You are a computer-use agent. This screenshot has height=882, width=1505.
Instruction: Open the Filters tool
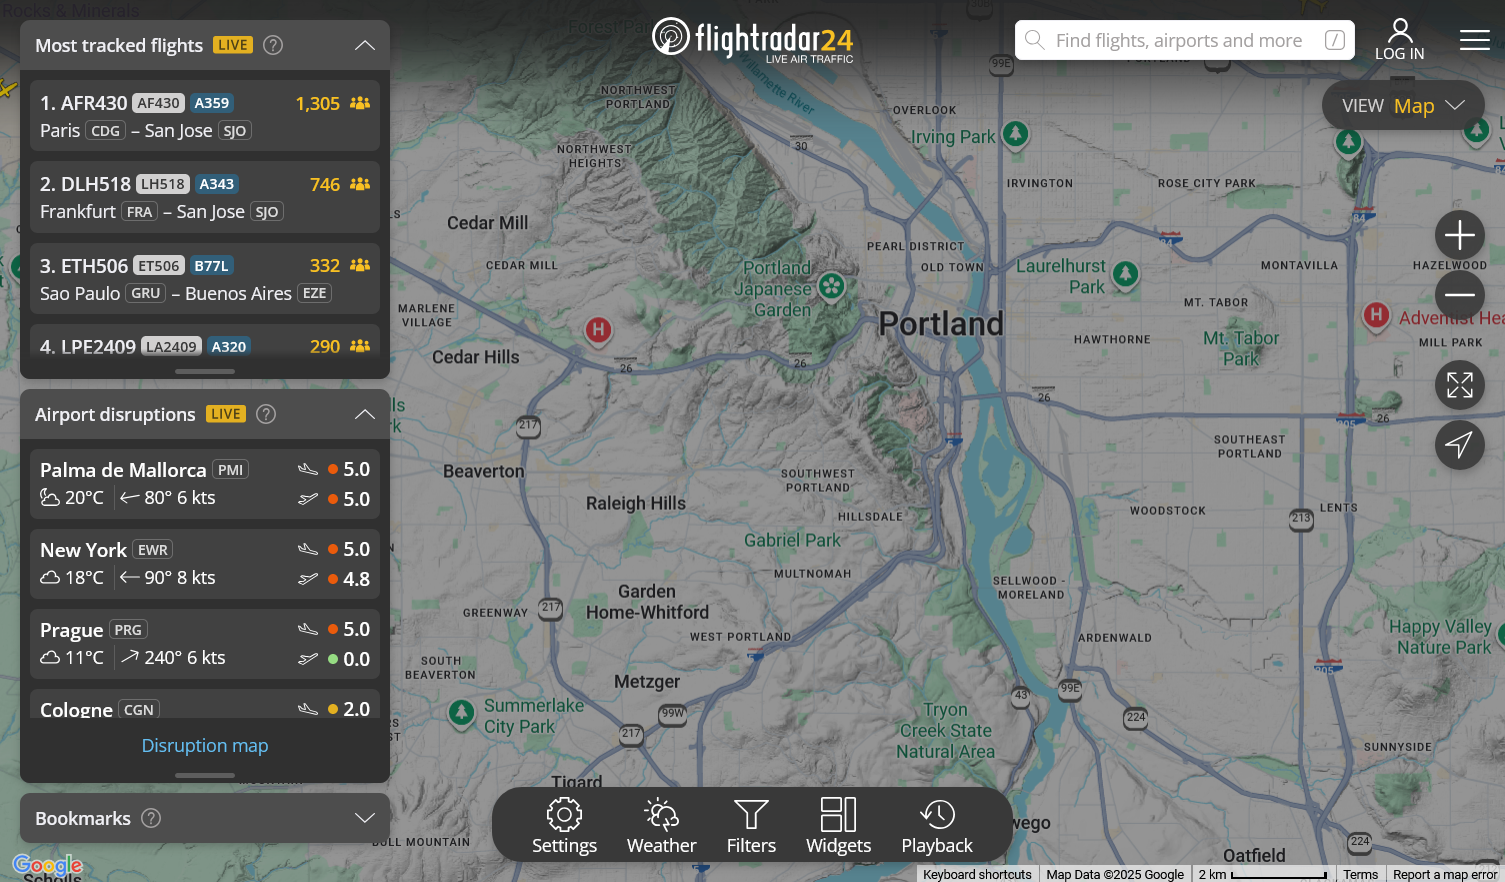coord(751,826)
